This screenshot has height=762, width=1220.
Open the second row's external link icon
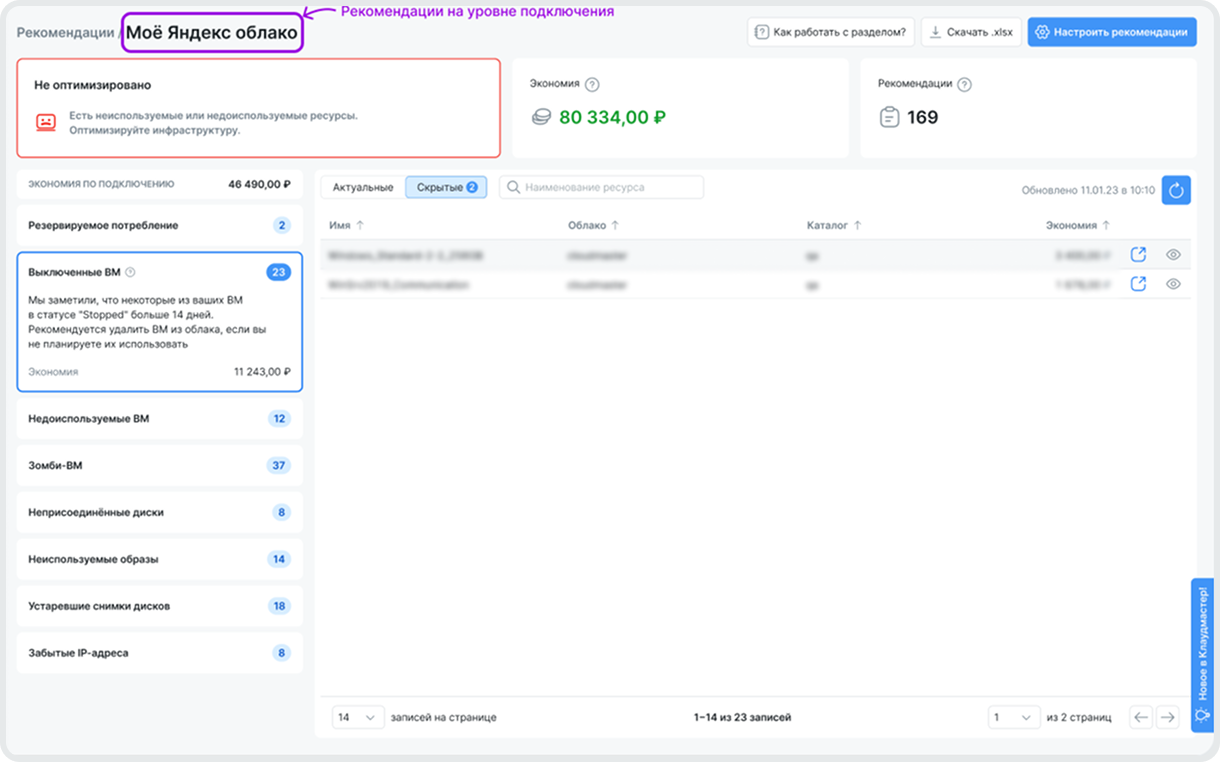click(1138, 284)
